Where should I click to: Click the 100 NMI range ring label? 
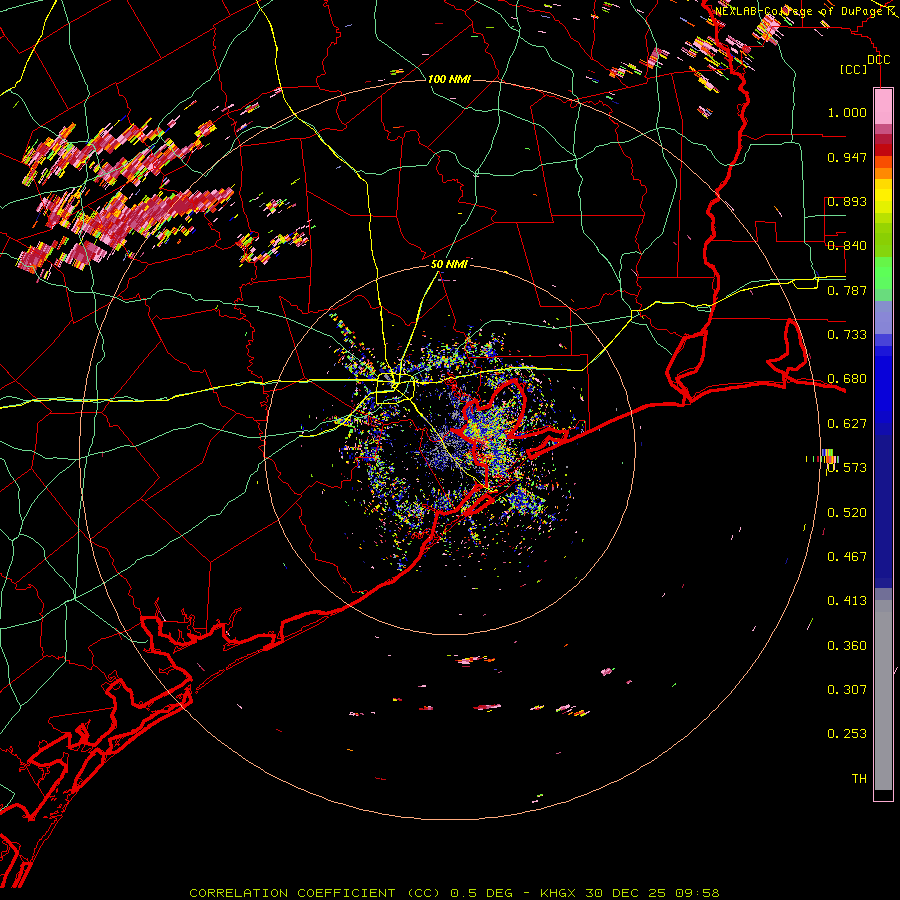coord(449,79)
